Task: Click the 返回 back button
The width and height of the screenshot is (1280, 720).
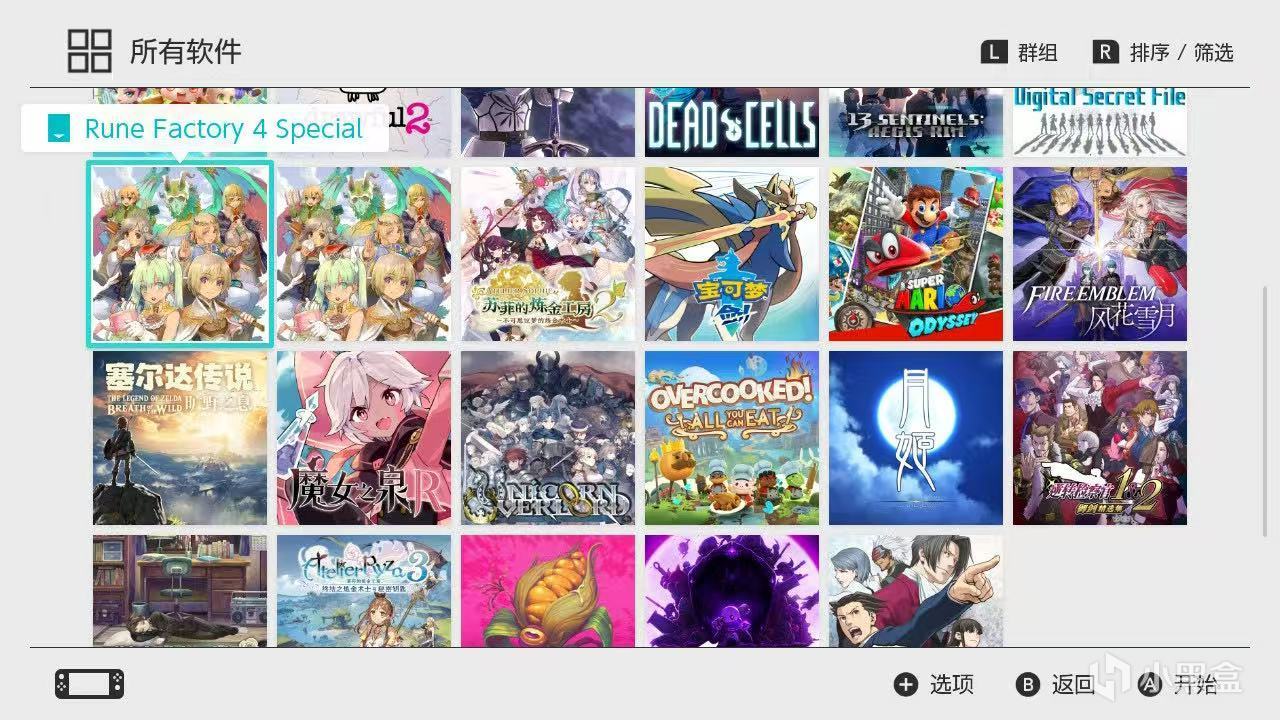Action: pos(1055,684)
